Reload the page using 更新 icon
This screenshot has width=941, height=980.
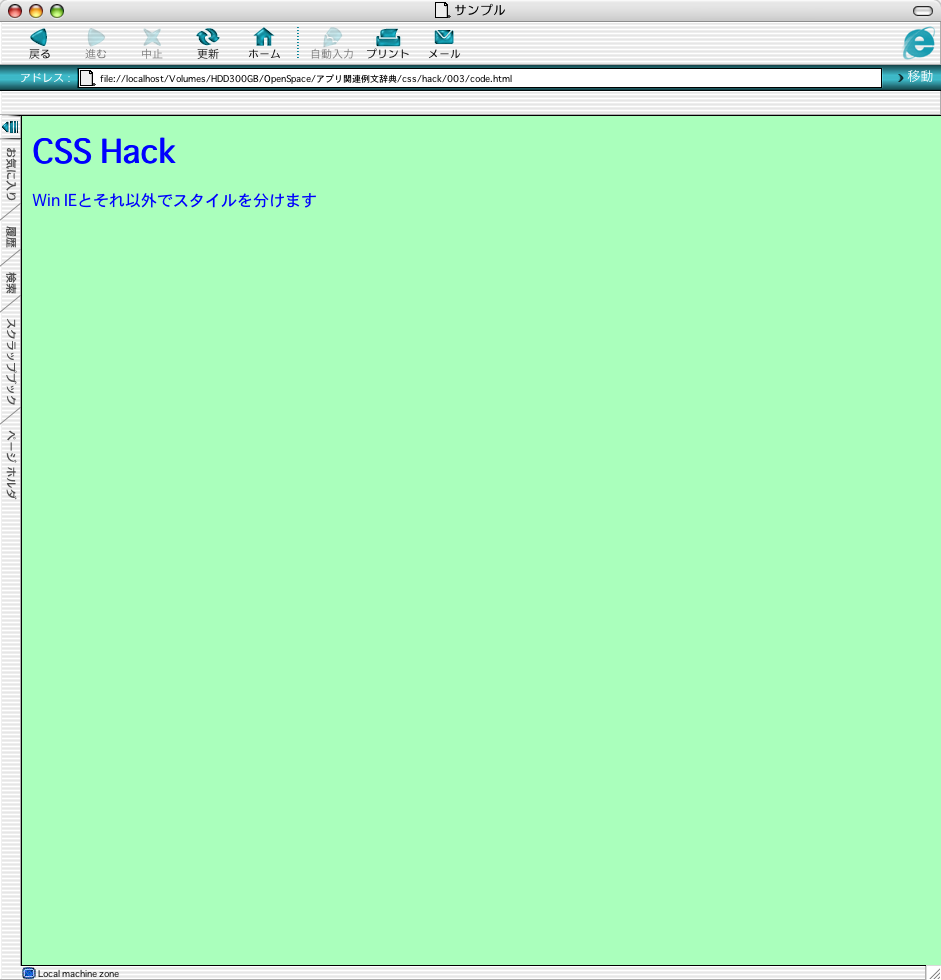click(x=207, y=38)
